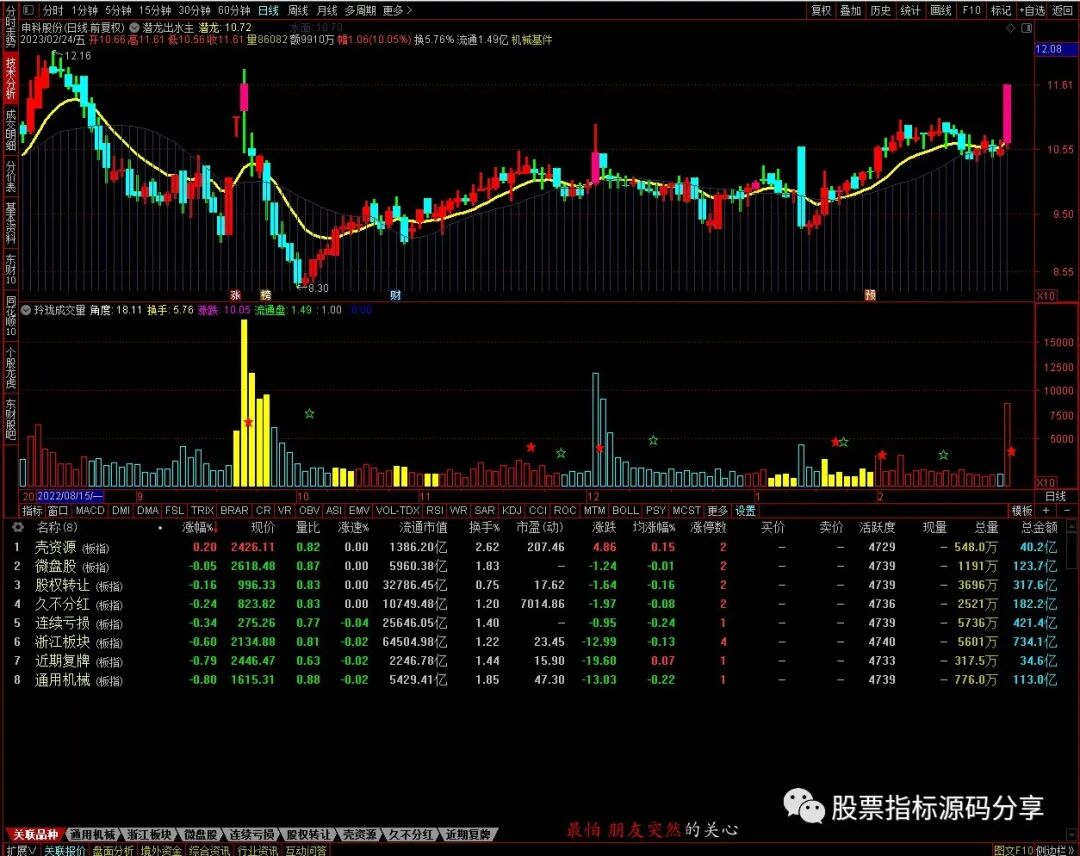
Task: Open 成交明细 in the left sidebar
Action: [x=10, y=129]
